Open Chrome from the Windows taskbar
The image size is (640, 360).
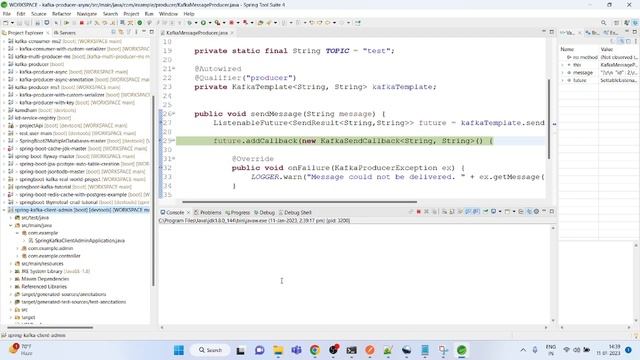(315, 350)
